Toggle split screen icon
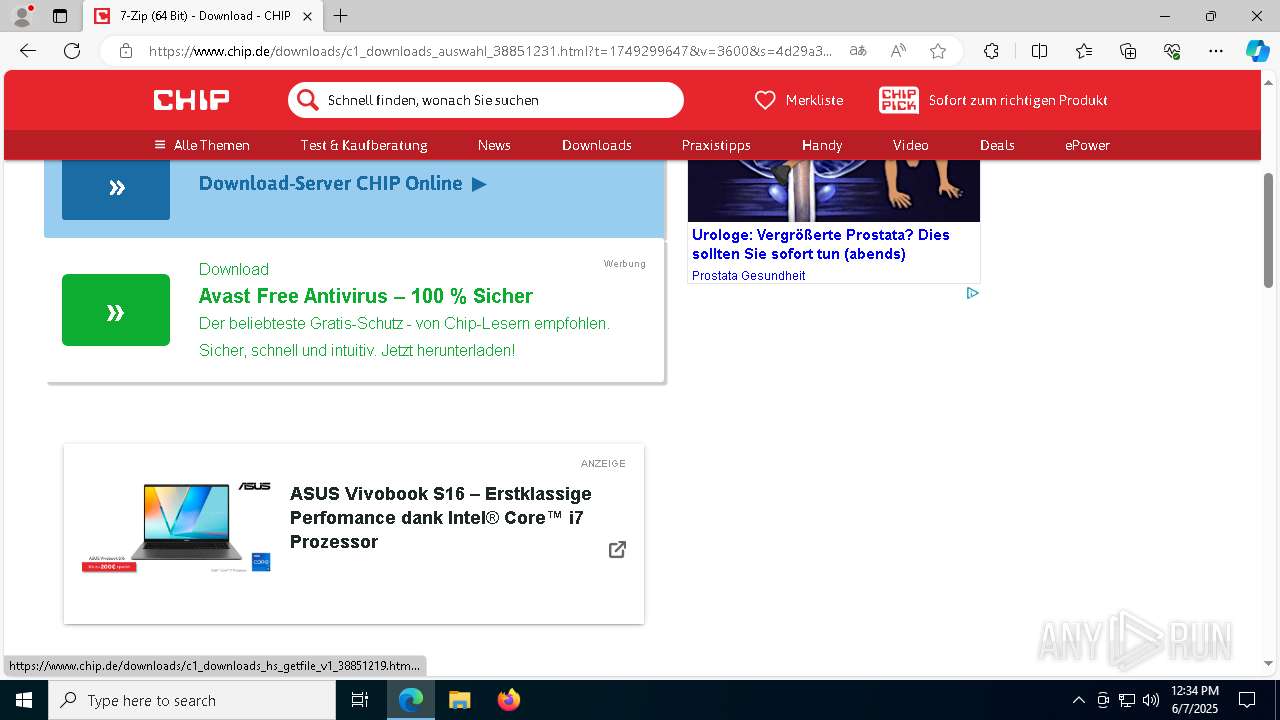Image resolution: width=1280 pixels, height=720 pixels. pyautogui.click(x=1039, y=51)
